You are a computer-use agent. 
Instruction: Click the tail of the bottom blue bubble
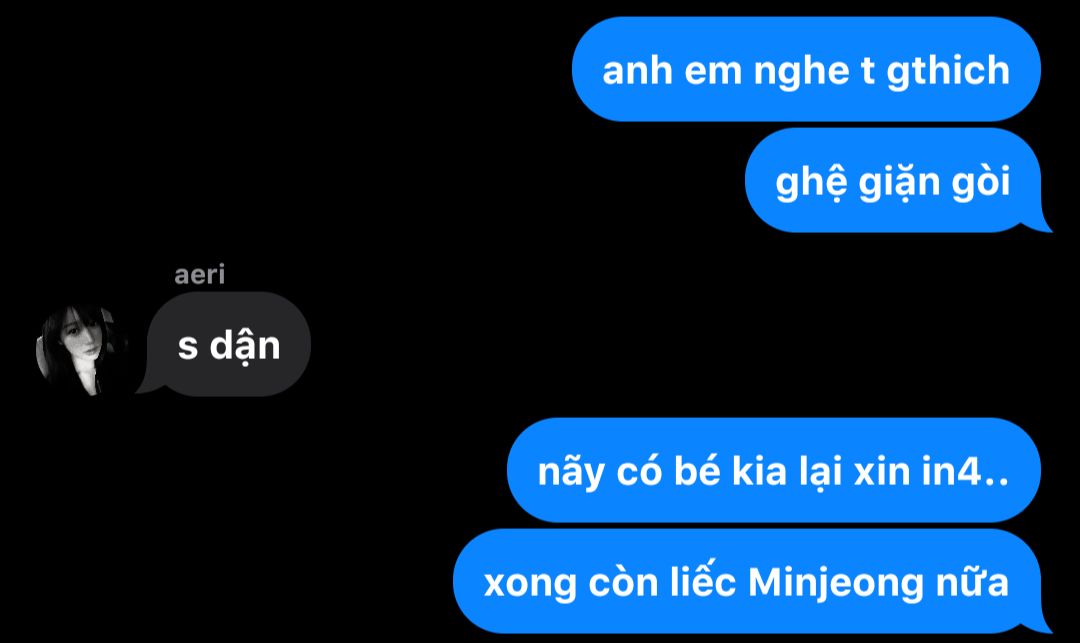point(1040,625)
